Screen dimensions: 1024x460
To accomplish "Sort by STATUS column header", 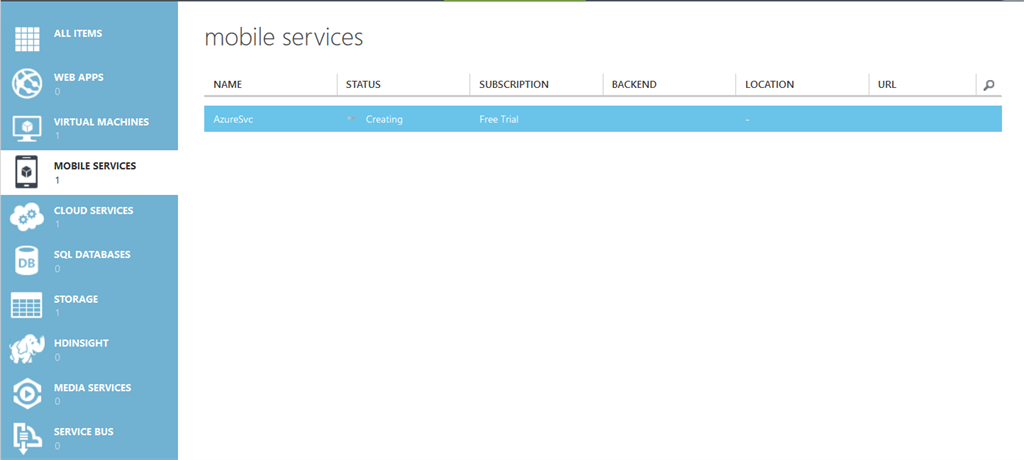I will [x=363, y=85].
